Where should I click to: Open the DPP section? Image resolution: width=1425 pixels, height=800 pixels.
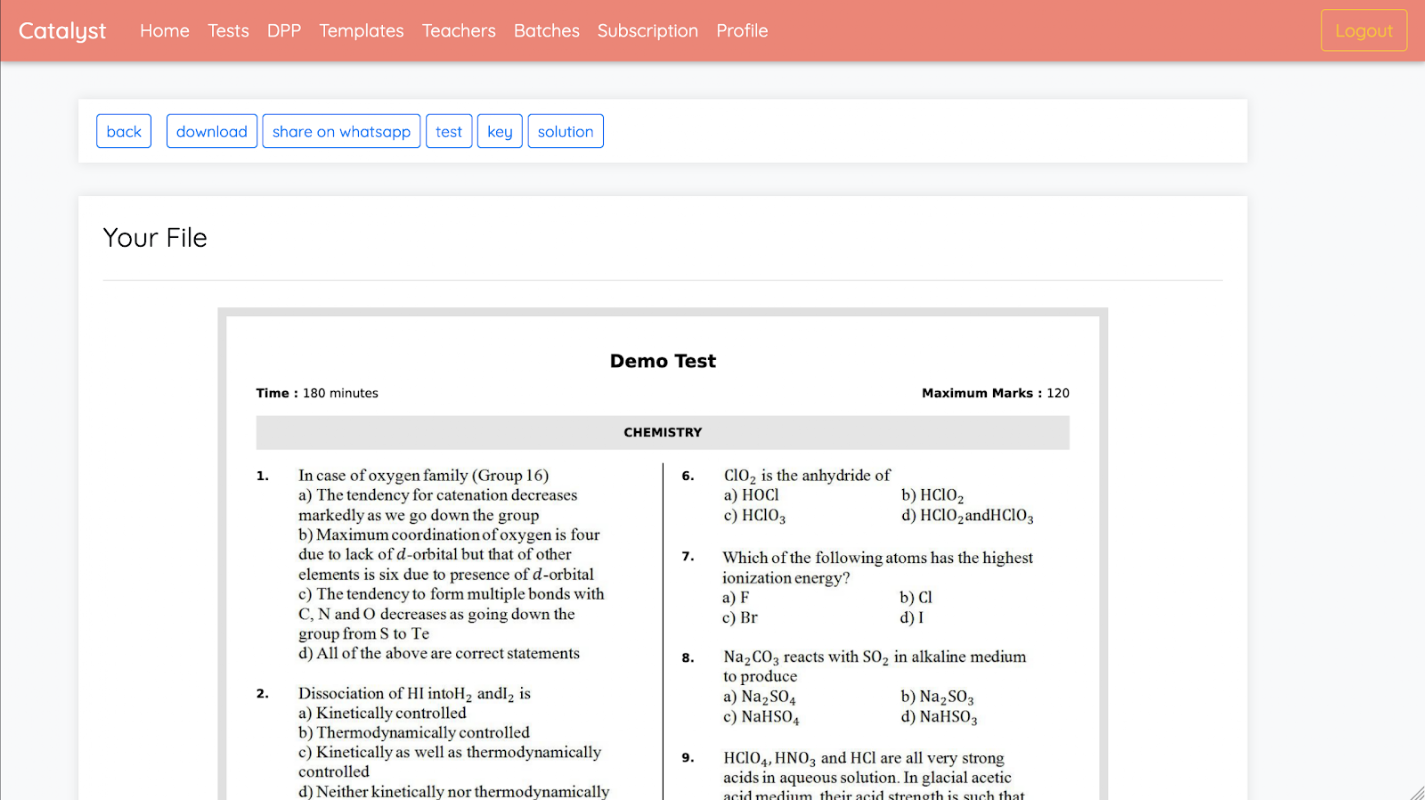pos(284,31)
